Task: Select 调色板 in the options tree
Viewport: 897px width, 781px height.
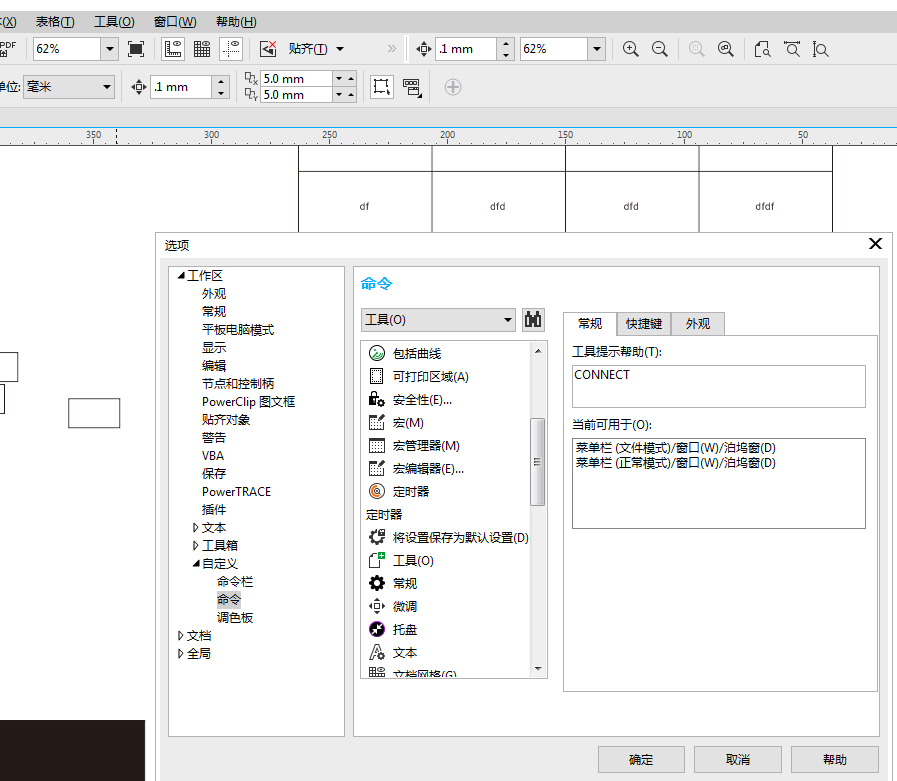Action: 235,618
